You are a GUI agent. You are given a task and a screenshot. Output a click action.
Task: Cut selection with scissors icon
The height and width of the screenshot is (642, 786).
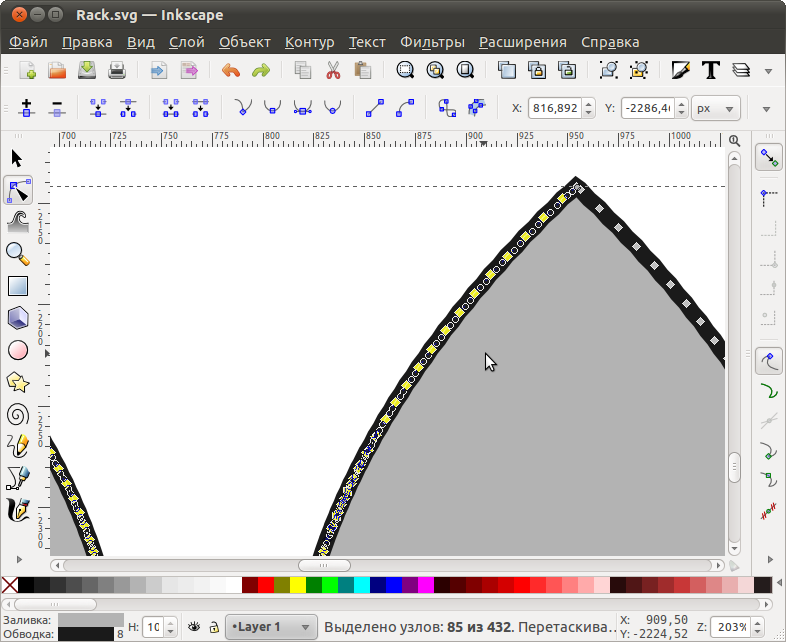[333, 70]
